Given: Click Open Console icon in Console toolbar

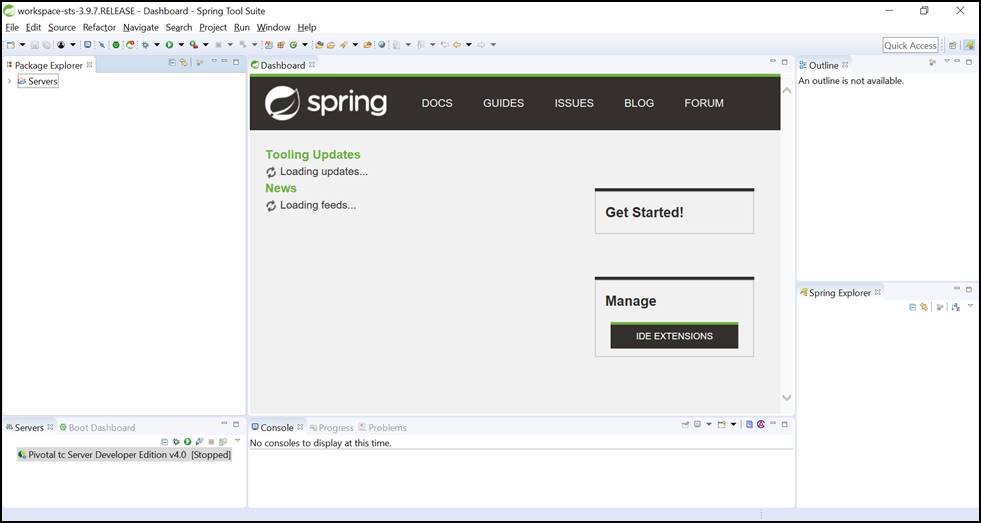Looking at the screenshot, I should pyautogui.click(x=721, y=424).
